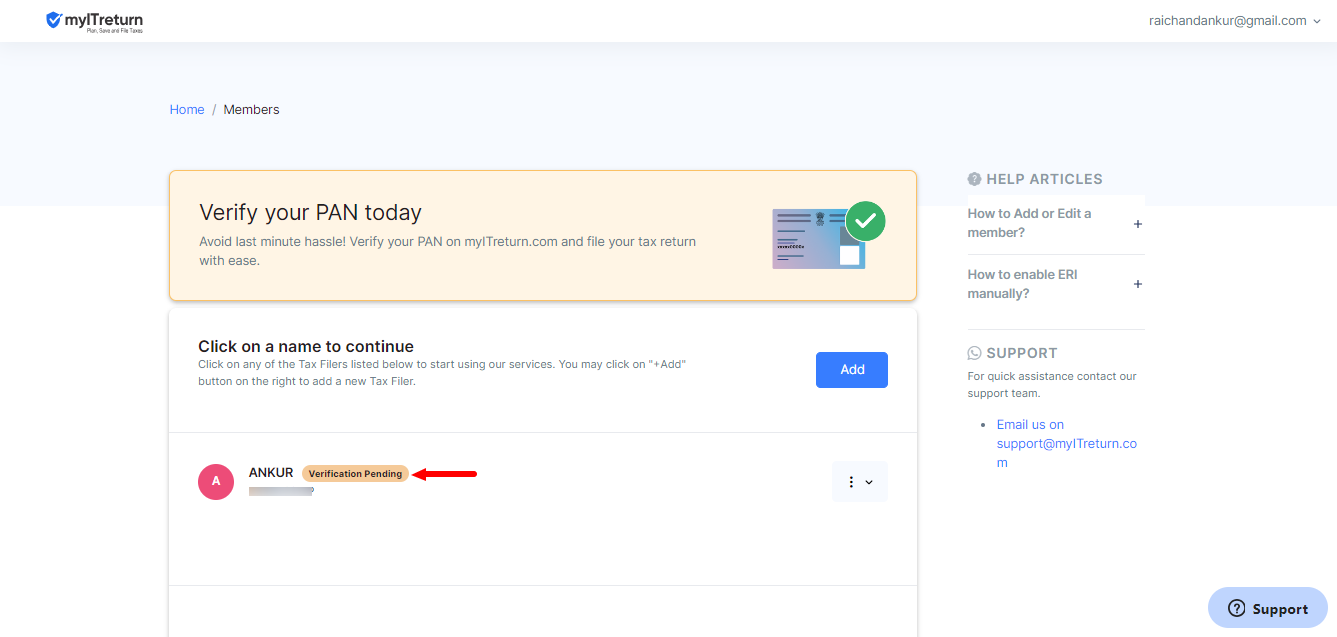Navigate to Home via the breadcrumb
Viewport: 1337px width, 637px height.
click(186, 109)
